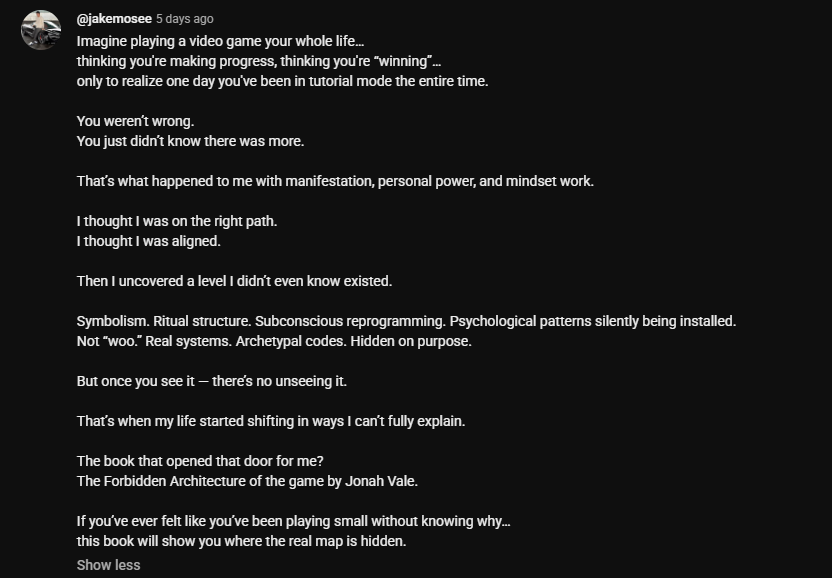Click the book title line by Jonah Vale

coord(247,481)
